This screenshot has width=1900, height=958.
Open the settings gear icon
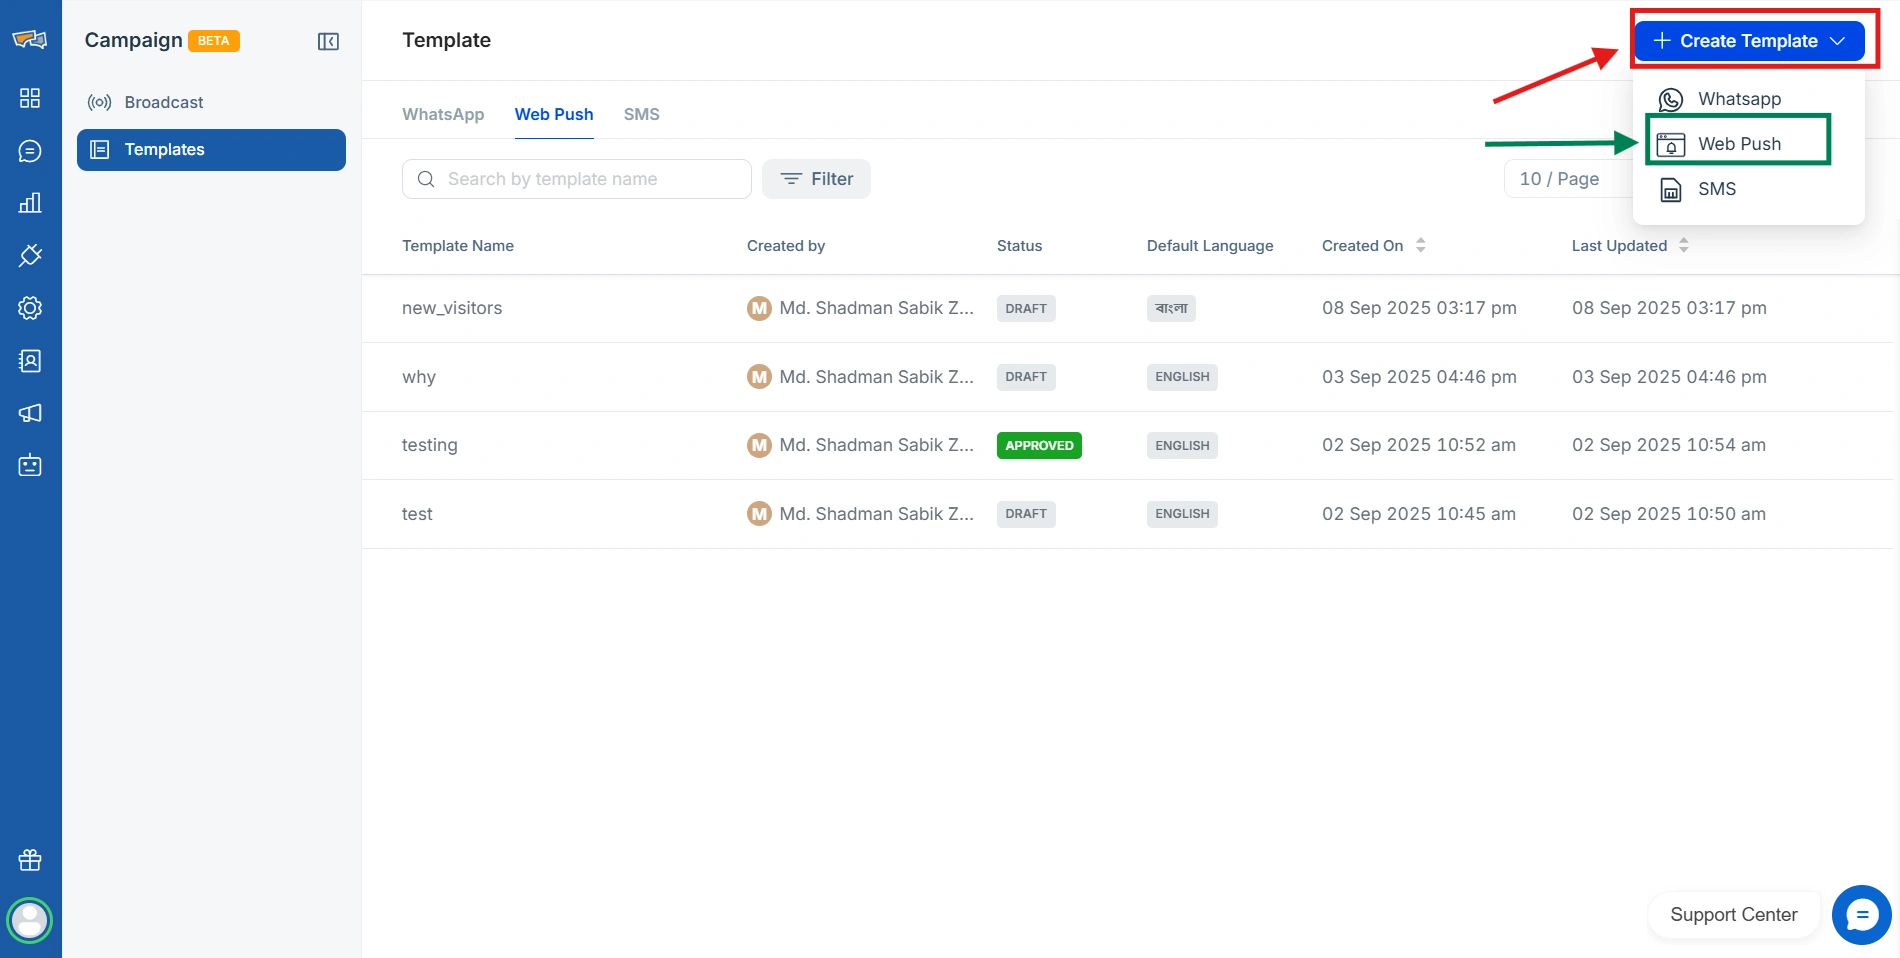click(x=30, y=308)
